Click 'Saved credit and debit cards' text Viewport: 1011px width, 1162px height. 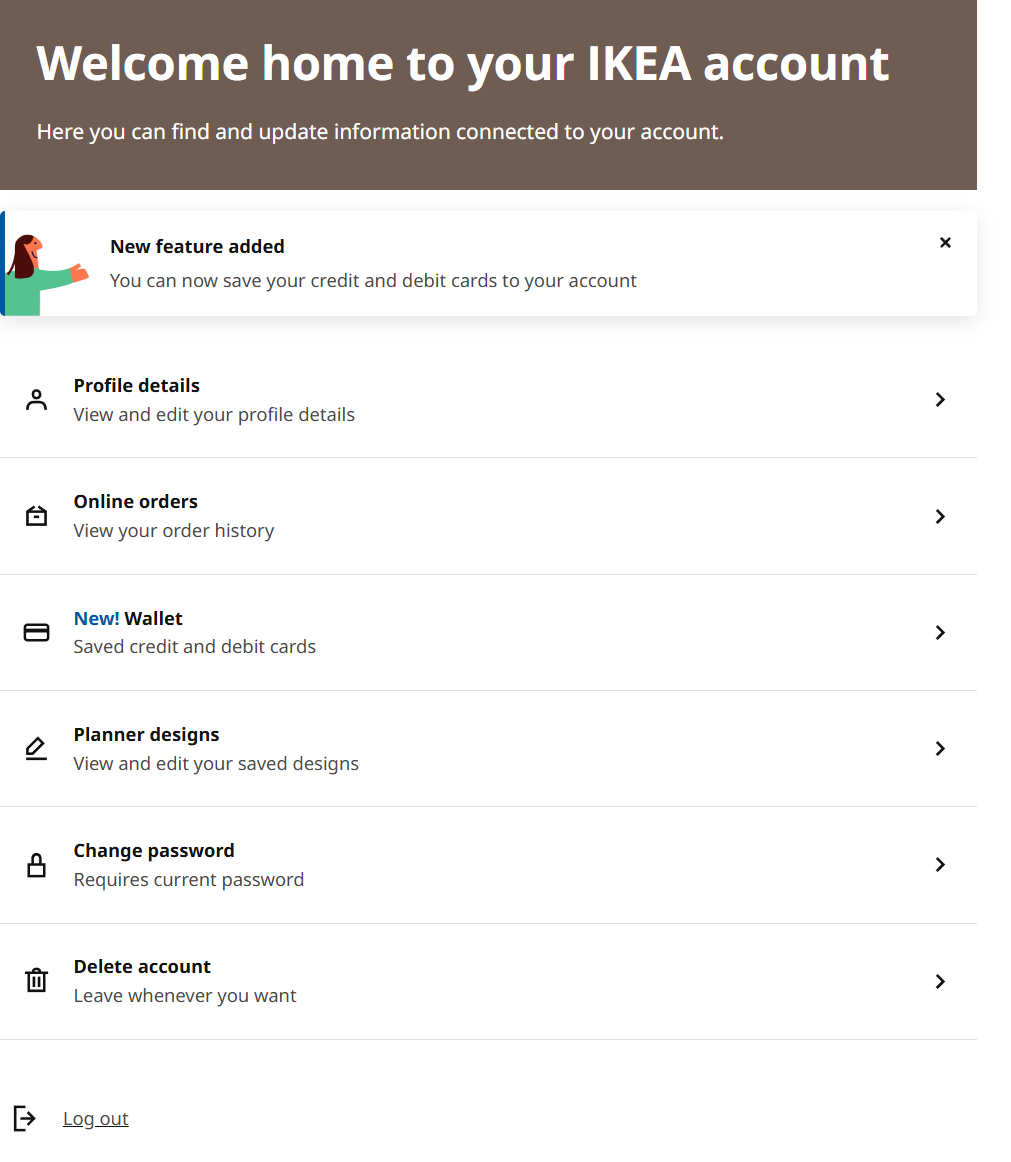[x=194, y=647]
